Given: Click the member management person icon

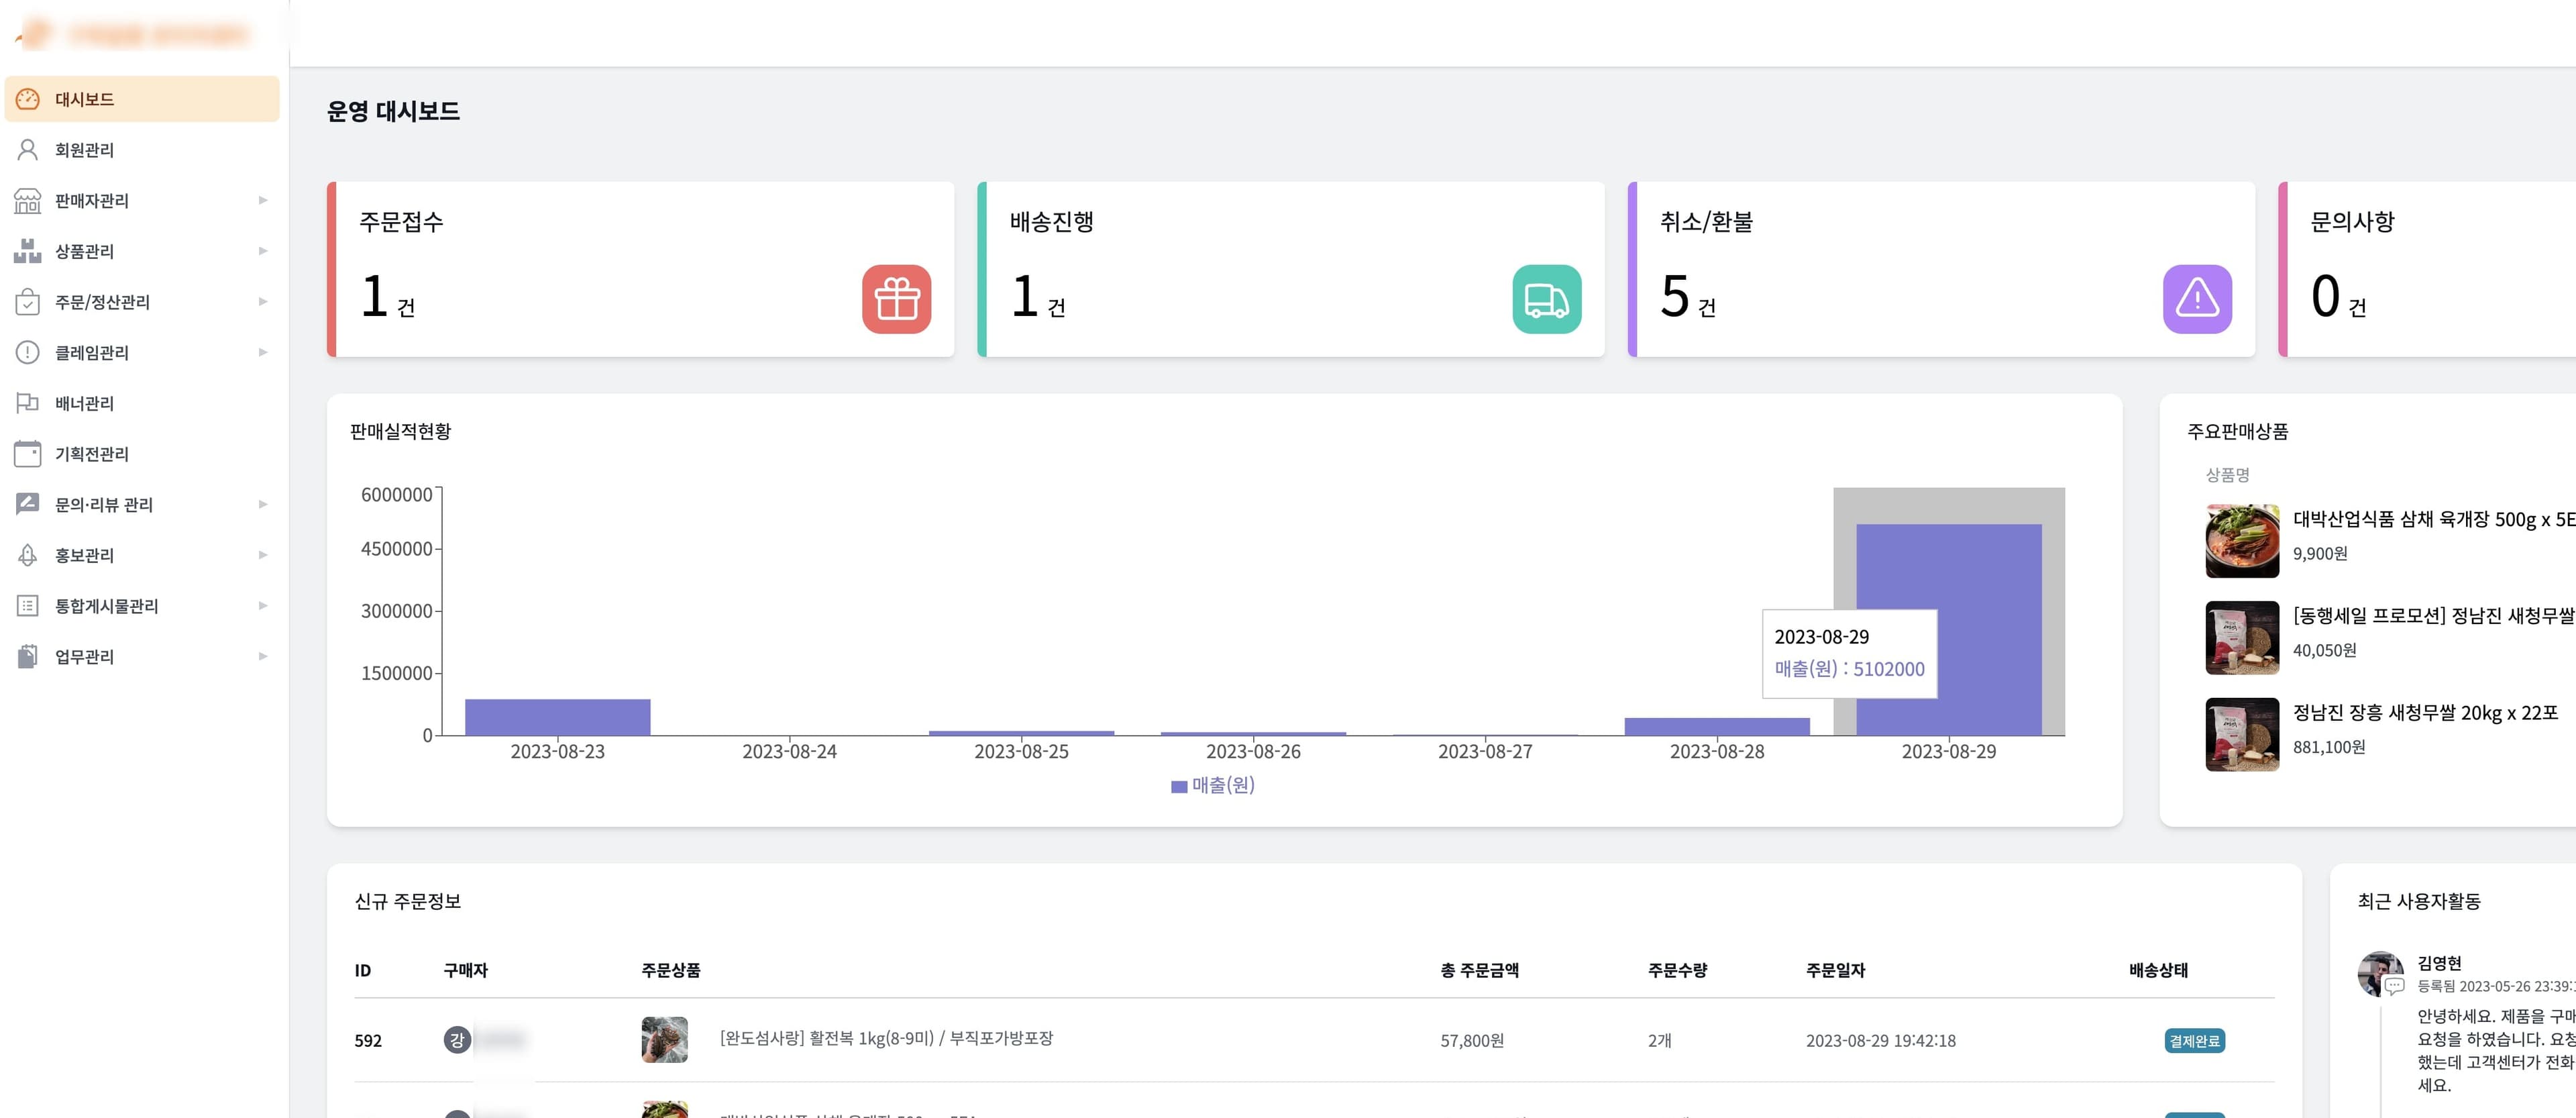Looking at the screenshot, I should click(28, 150).
